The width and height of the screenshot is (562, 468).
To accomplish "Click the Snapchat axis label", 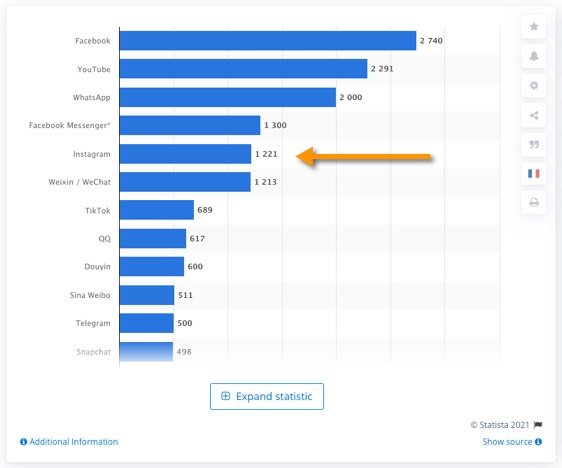I will tap(94, 352).
